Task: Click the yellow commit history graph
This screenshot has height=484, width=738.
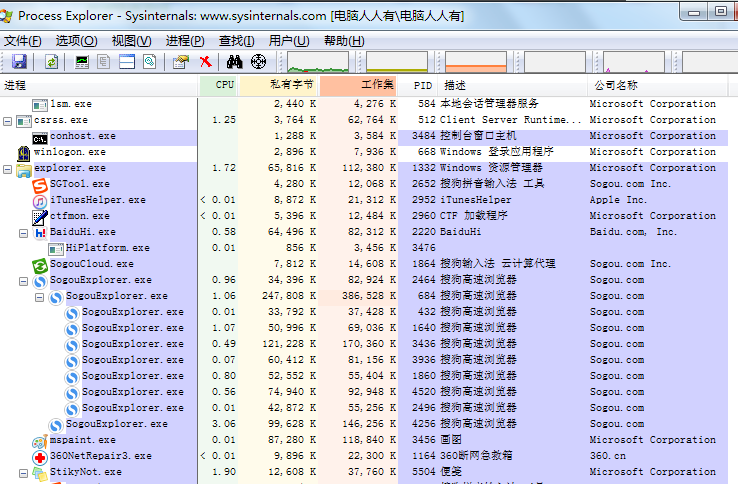Action: tap(397, 62)
